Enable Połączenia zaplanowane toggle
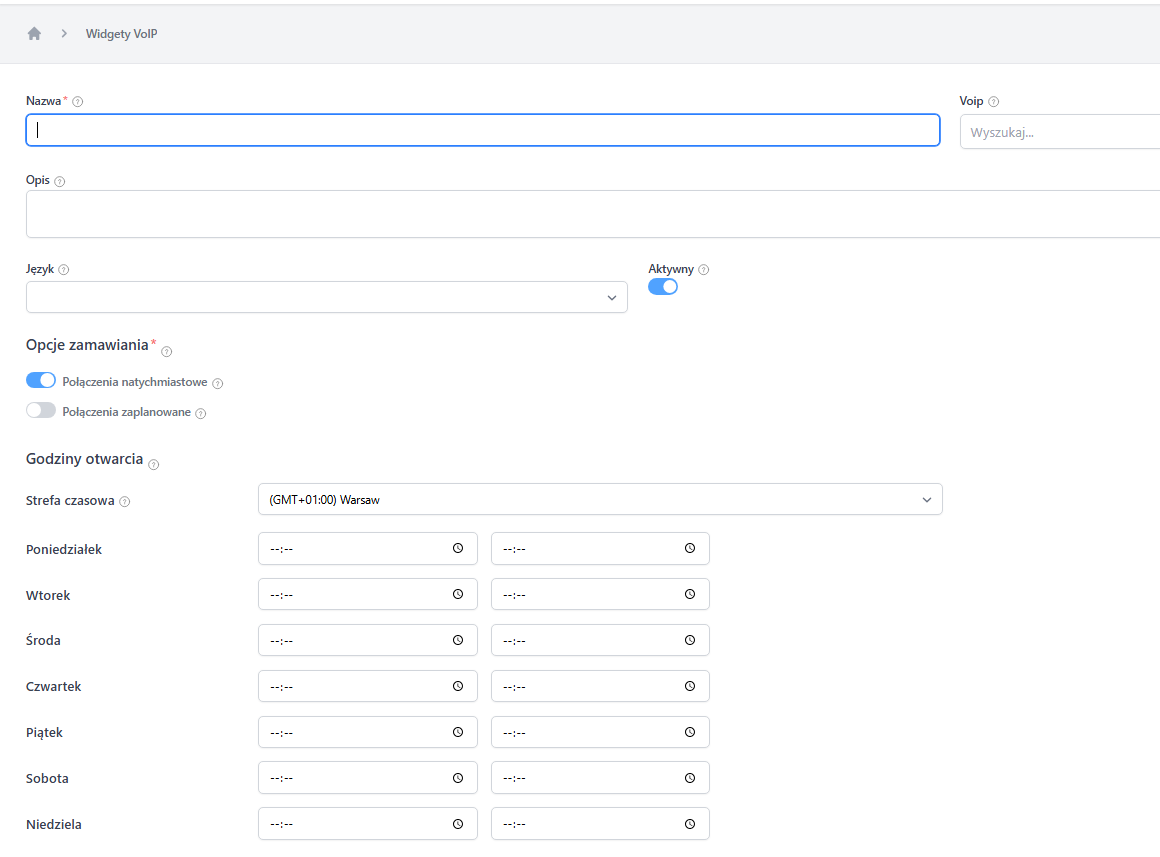This screenshot has height=857, width=1160. pos(41,410)
